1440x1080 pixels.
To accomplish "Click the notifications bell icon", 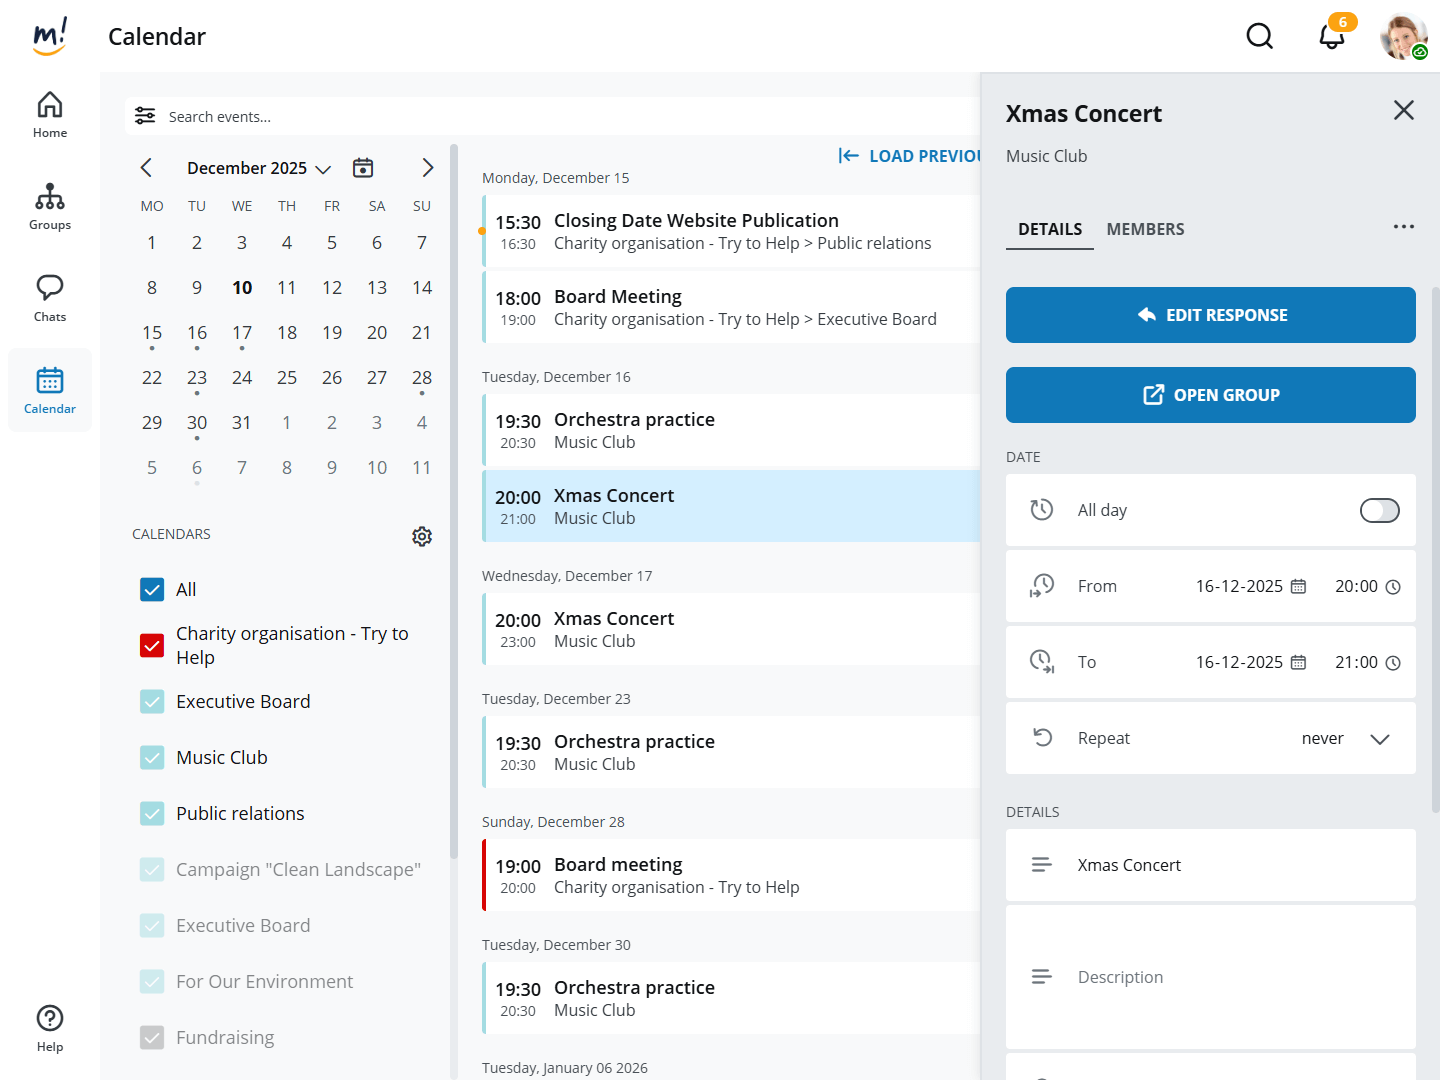I will tap(1331, 37).
